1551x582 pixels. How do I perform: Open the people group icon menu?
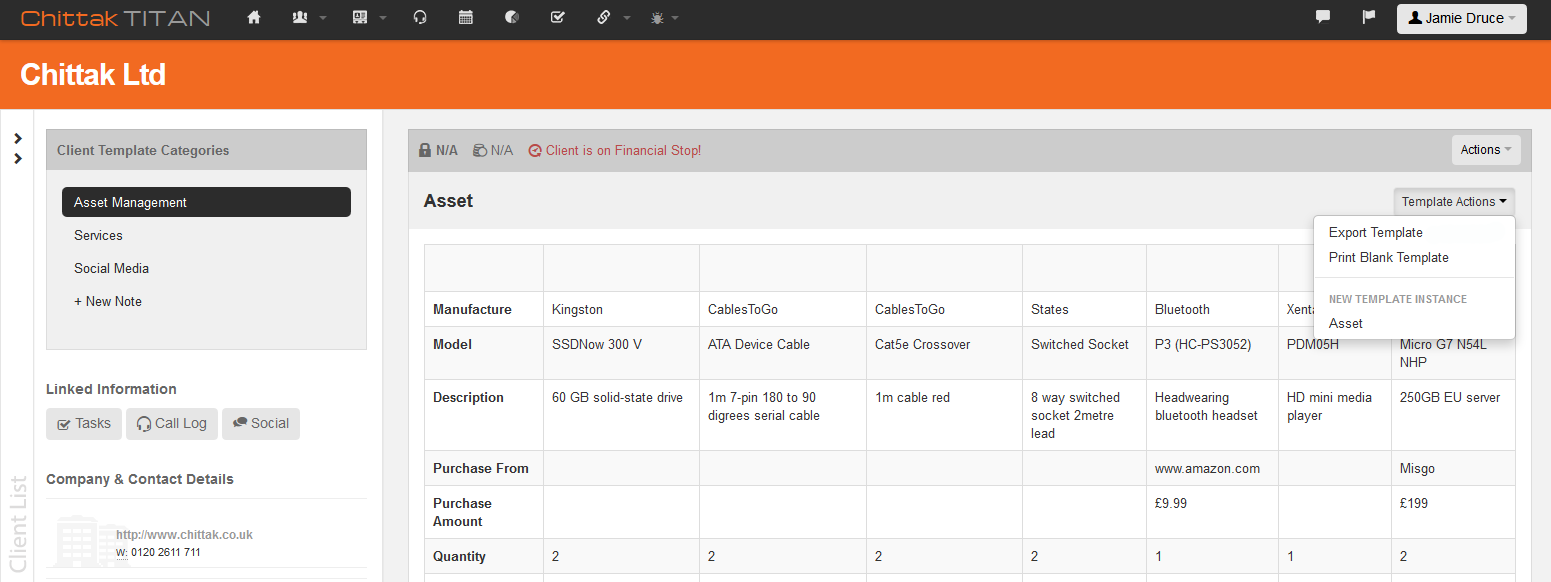coord(308,17)
